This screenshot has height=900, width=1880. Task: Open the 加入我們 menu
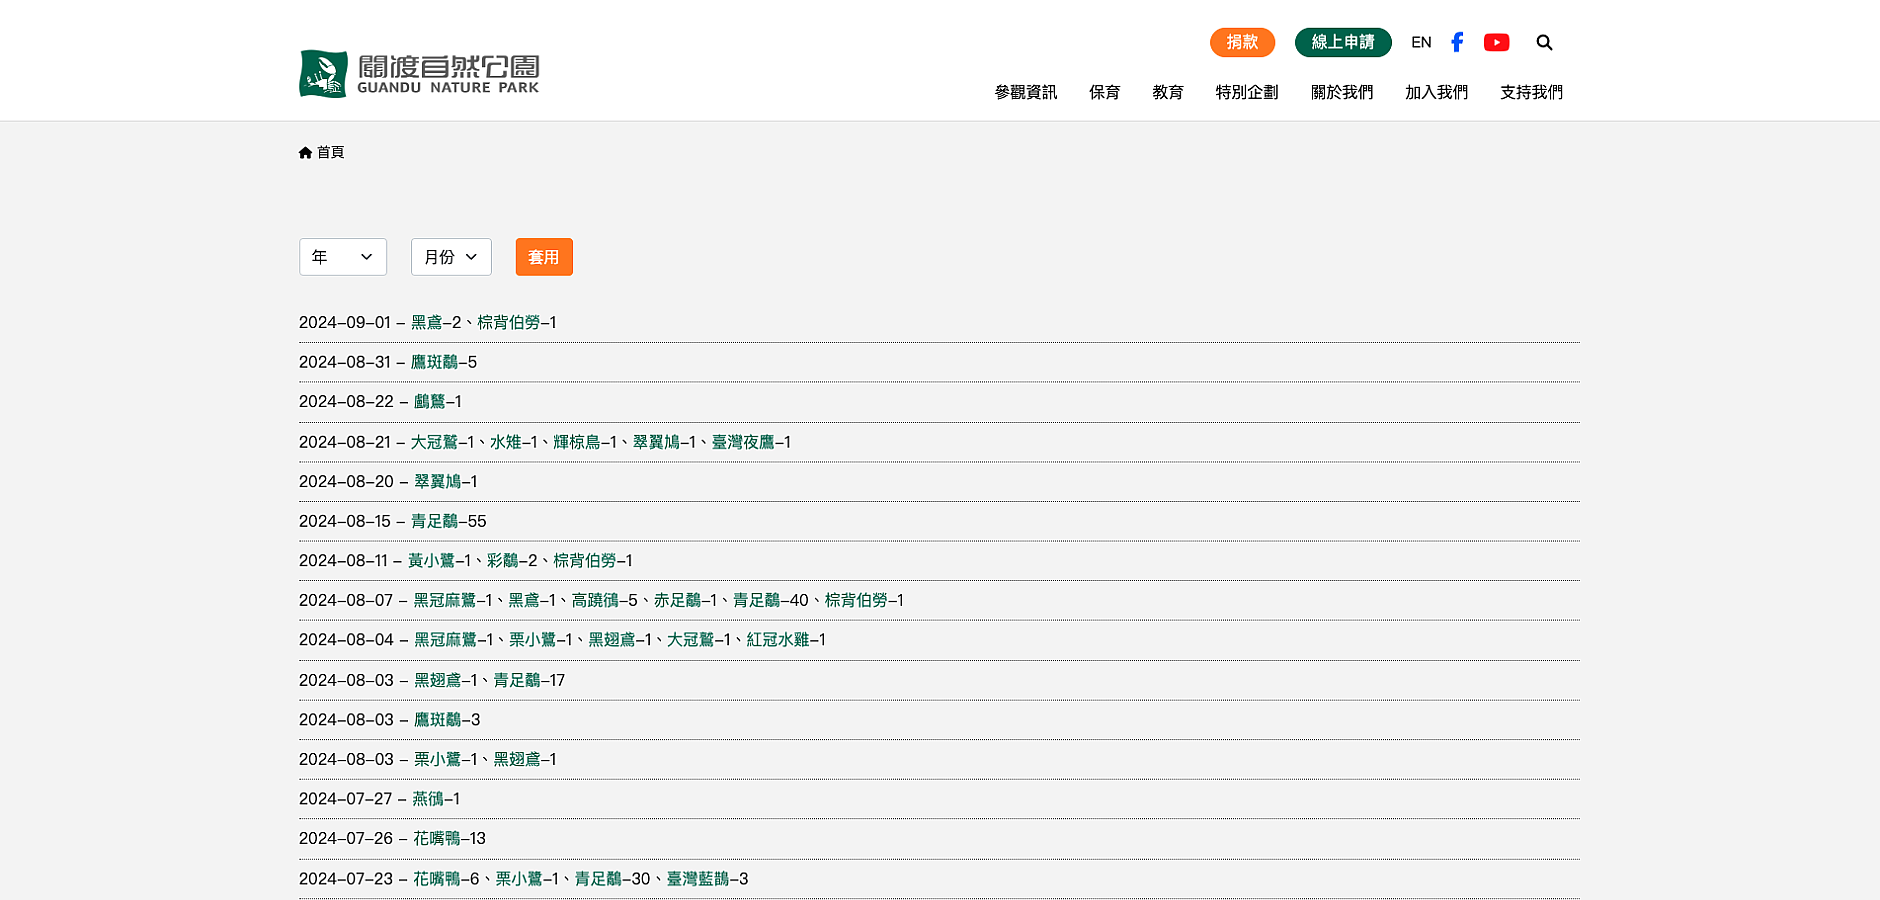click(x=1436, y=92)
